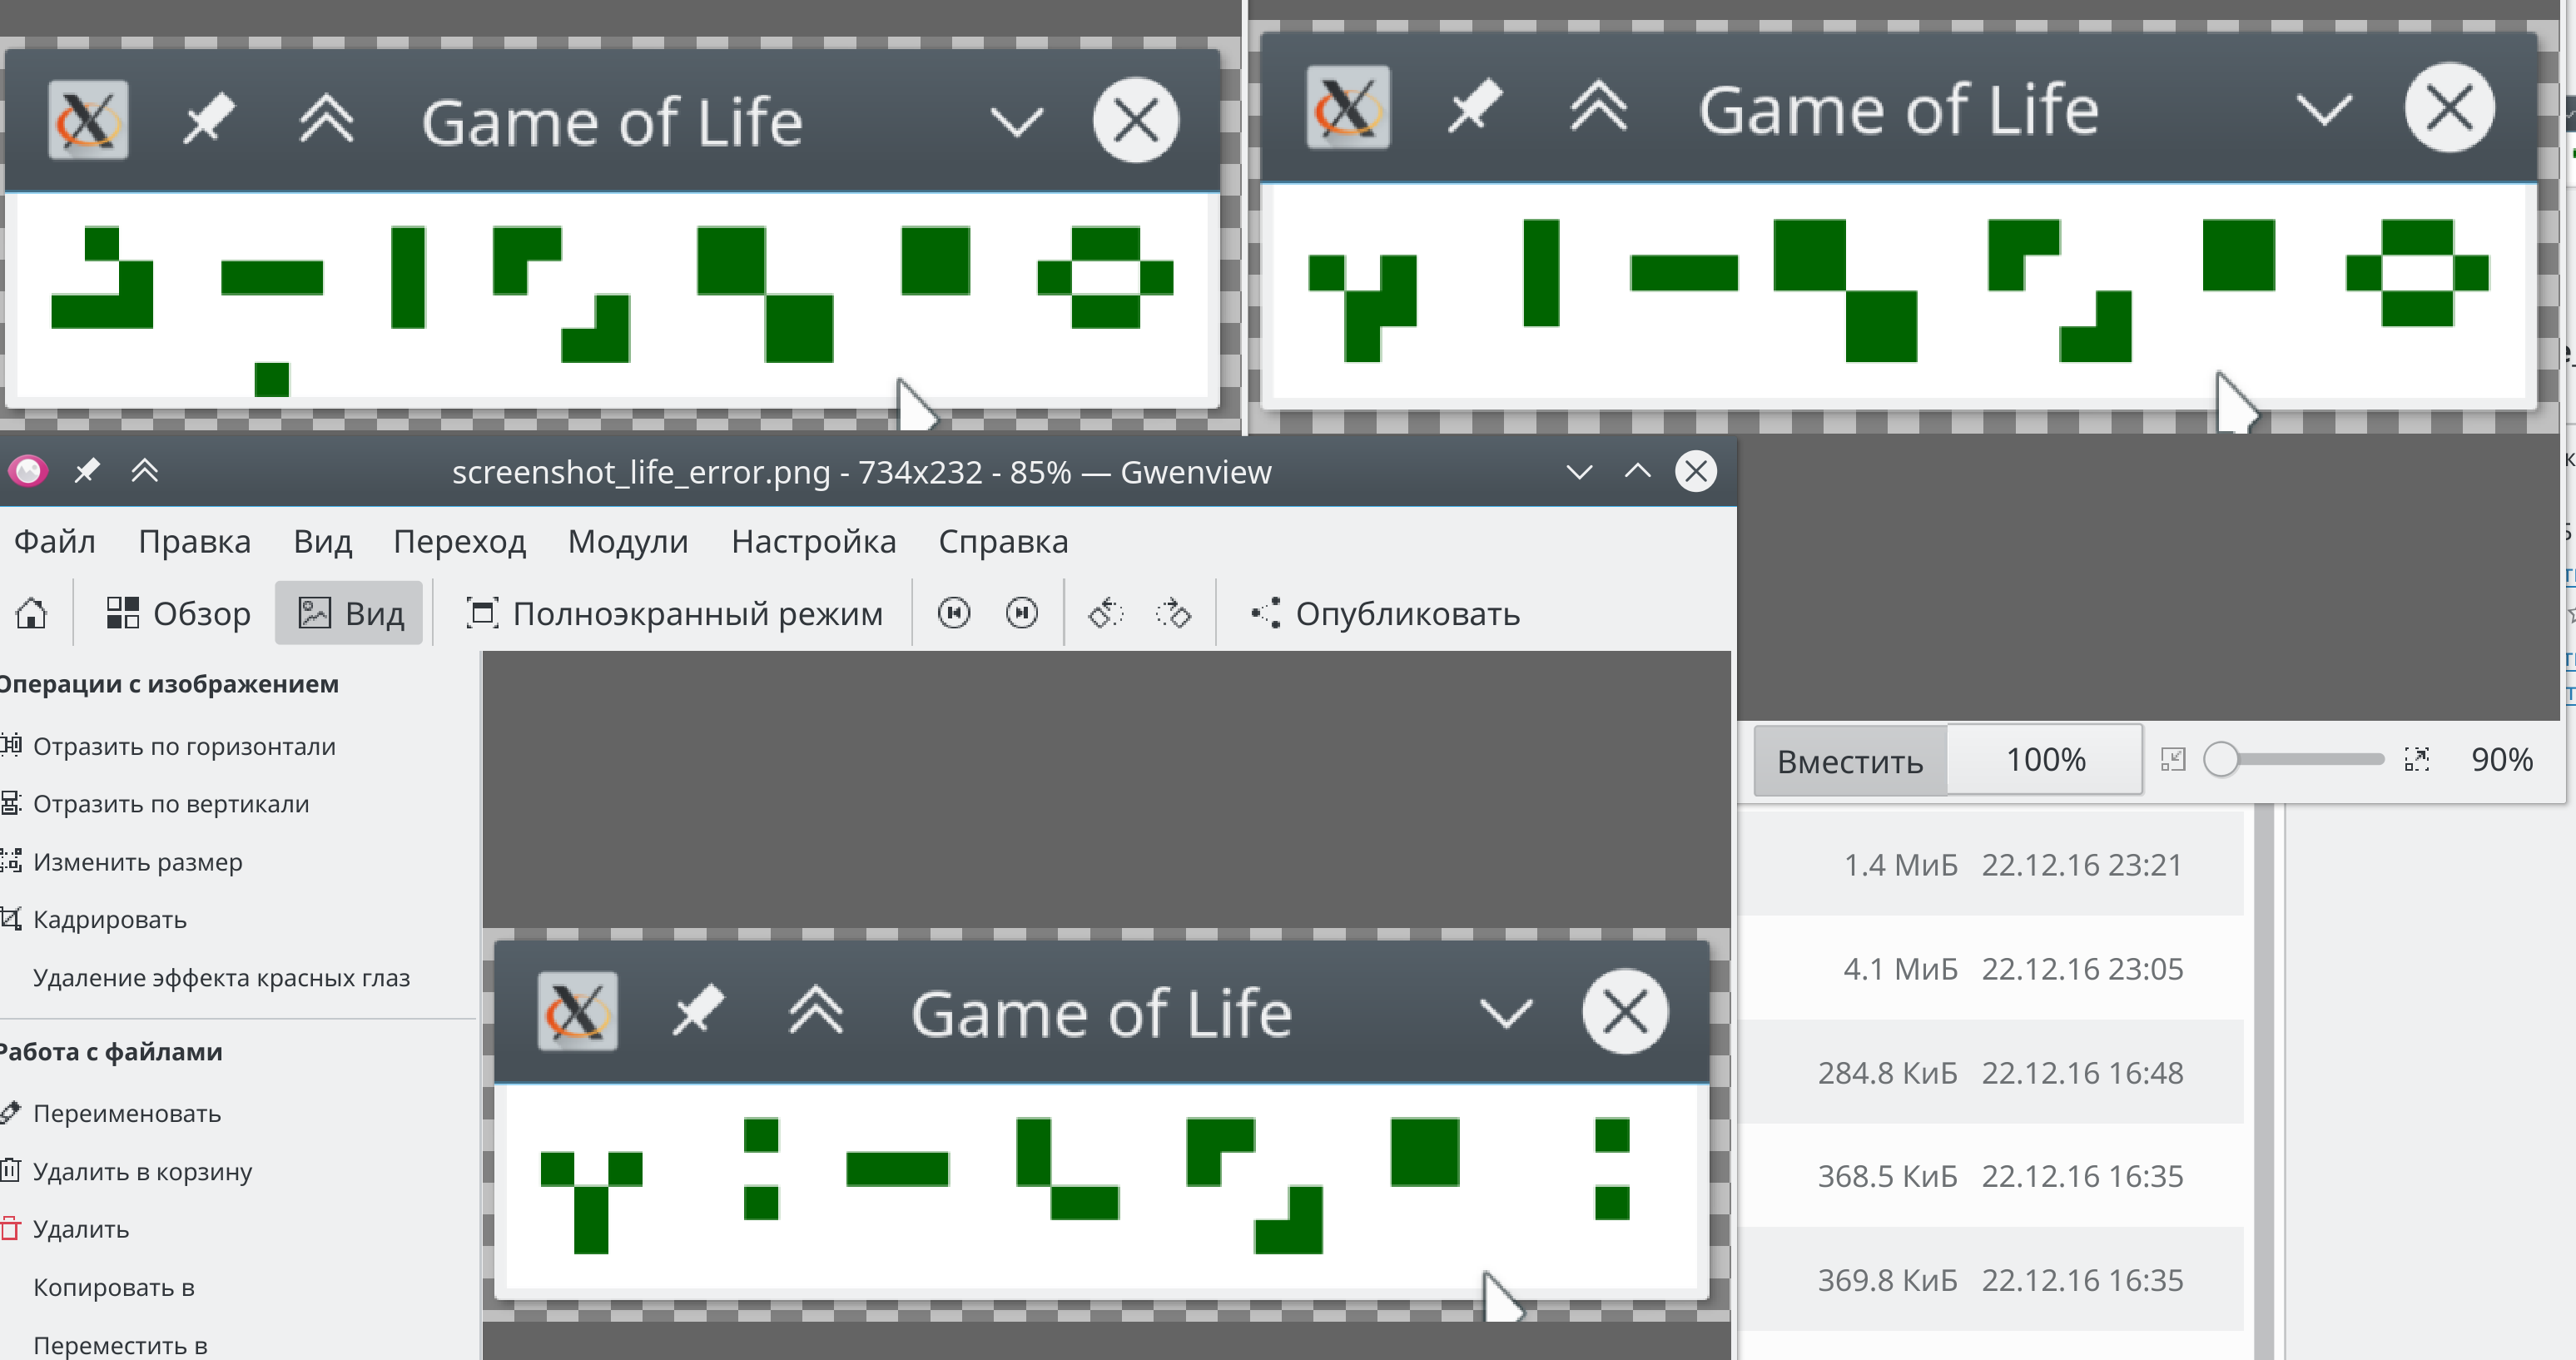Click the zoom-in icon beside the slider
The image size is (2576, 1360).
point(2416,759)
